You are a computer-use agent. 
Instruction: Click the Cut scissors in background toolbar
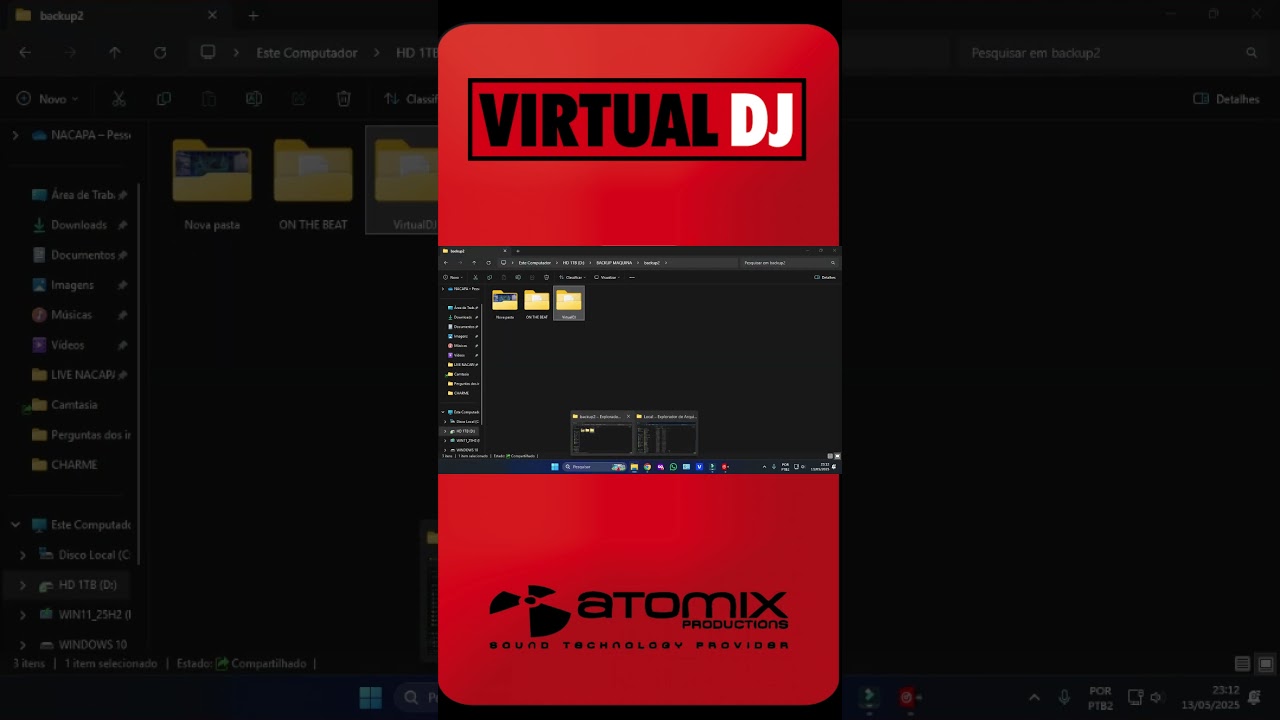pos(118,99)
